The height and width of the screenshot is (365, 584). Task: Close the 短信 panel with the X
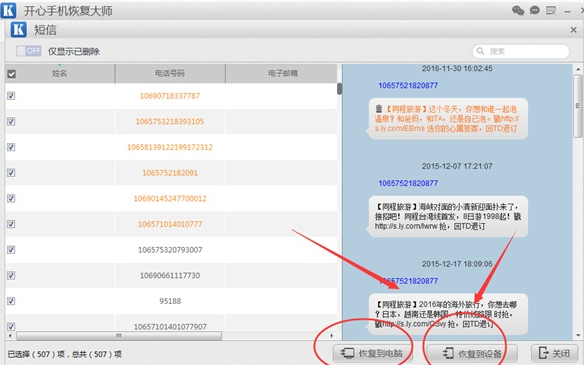click(x=574, y=30)
